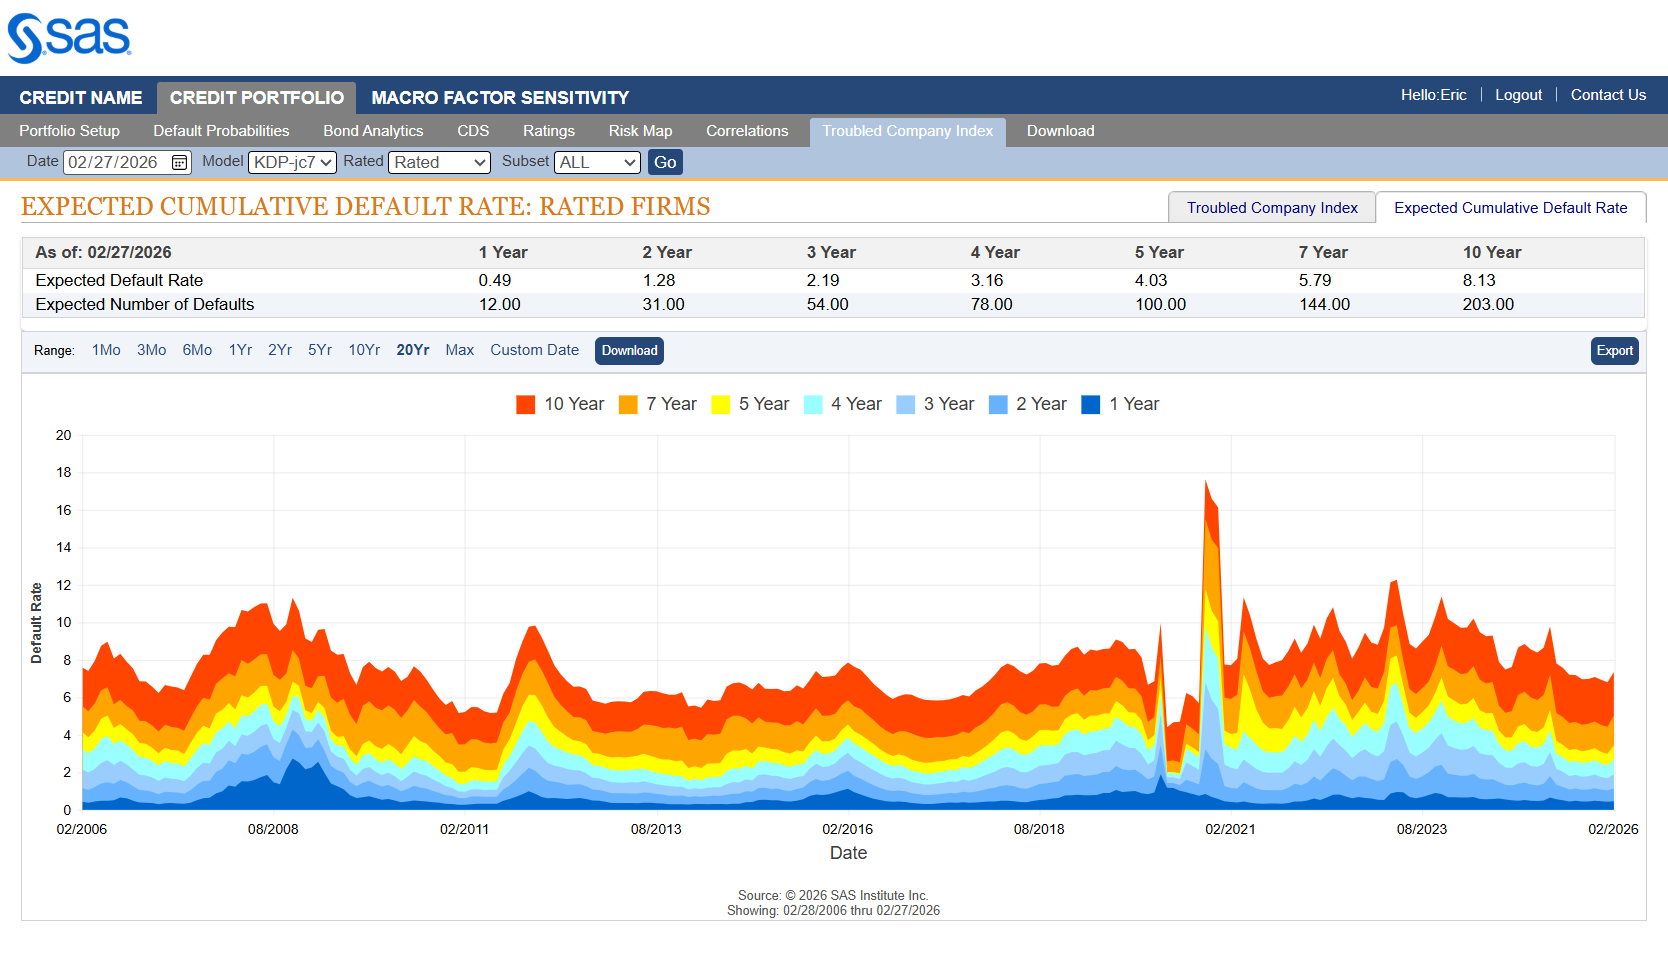Image resolution: width=1668 pixels, height=955 pixels.
Task: Switch to the Macro Factor Sensitivity tab
Action: 500,98
